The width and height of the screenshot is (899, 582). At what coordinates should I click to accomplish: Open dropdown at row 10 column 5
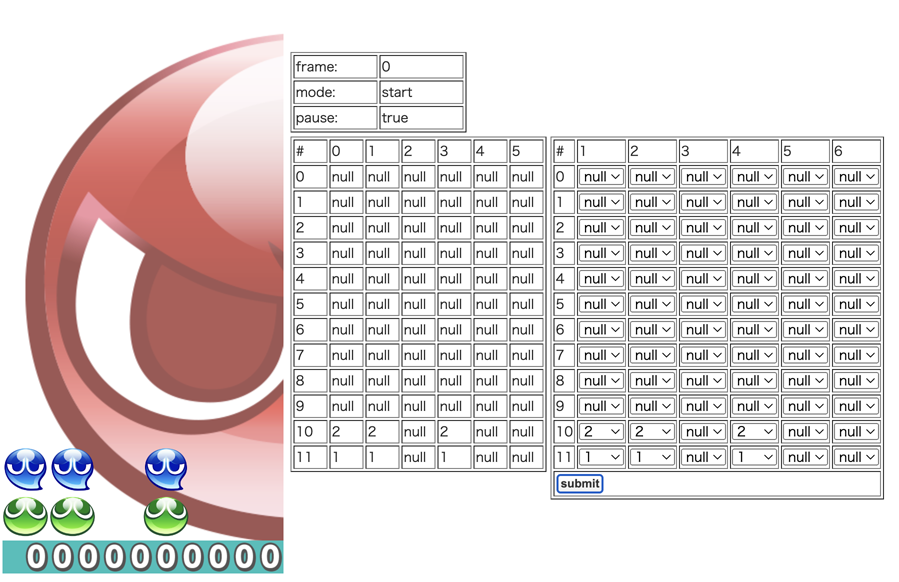tap(805, 431)
